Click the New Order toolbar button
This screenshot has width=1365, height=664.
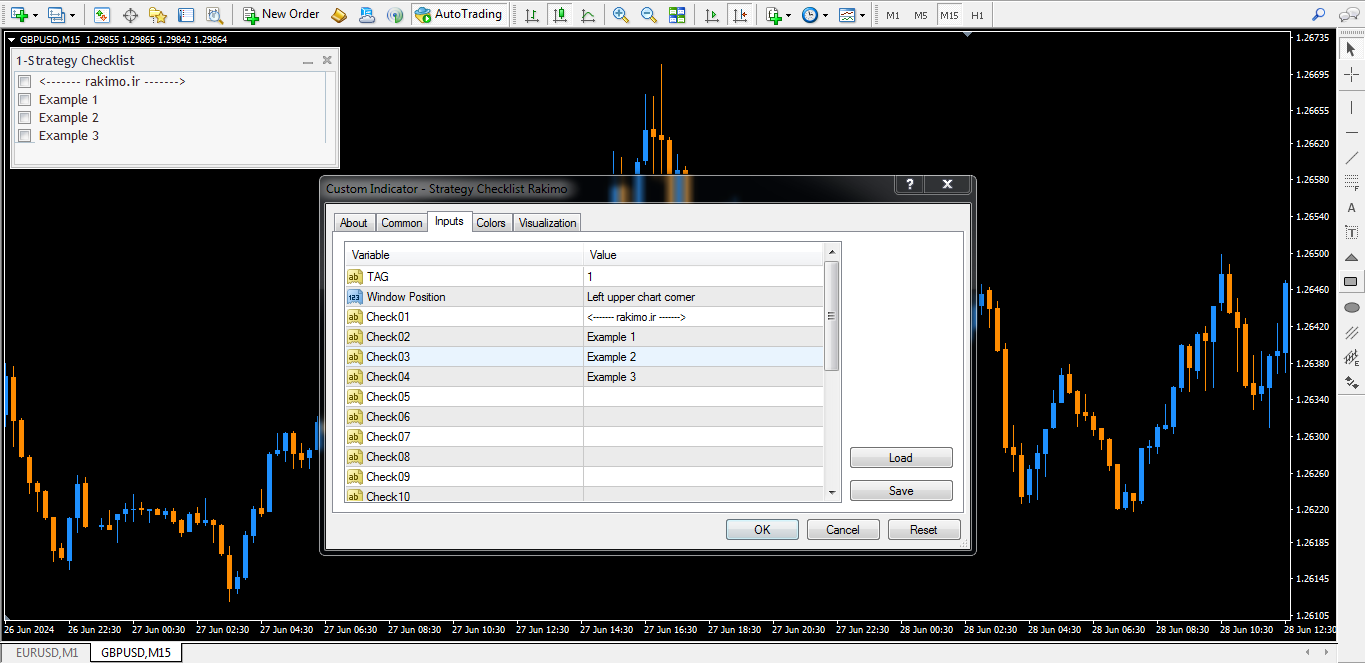coord(281,15)
